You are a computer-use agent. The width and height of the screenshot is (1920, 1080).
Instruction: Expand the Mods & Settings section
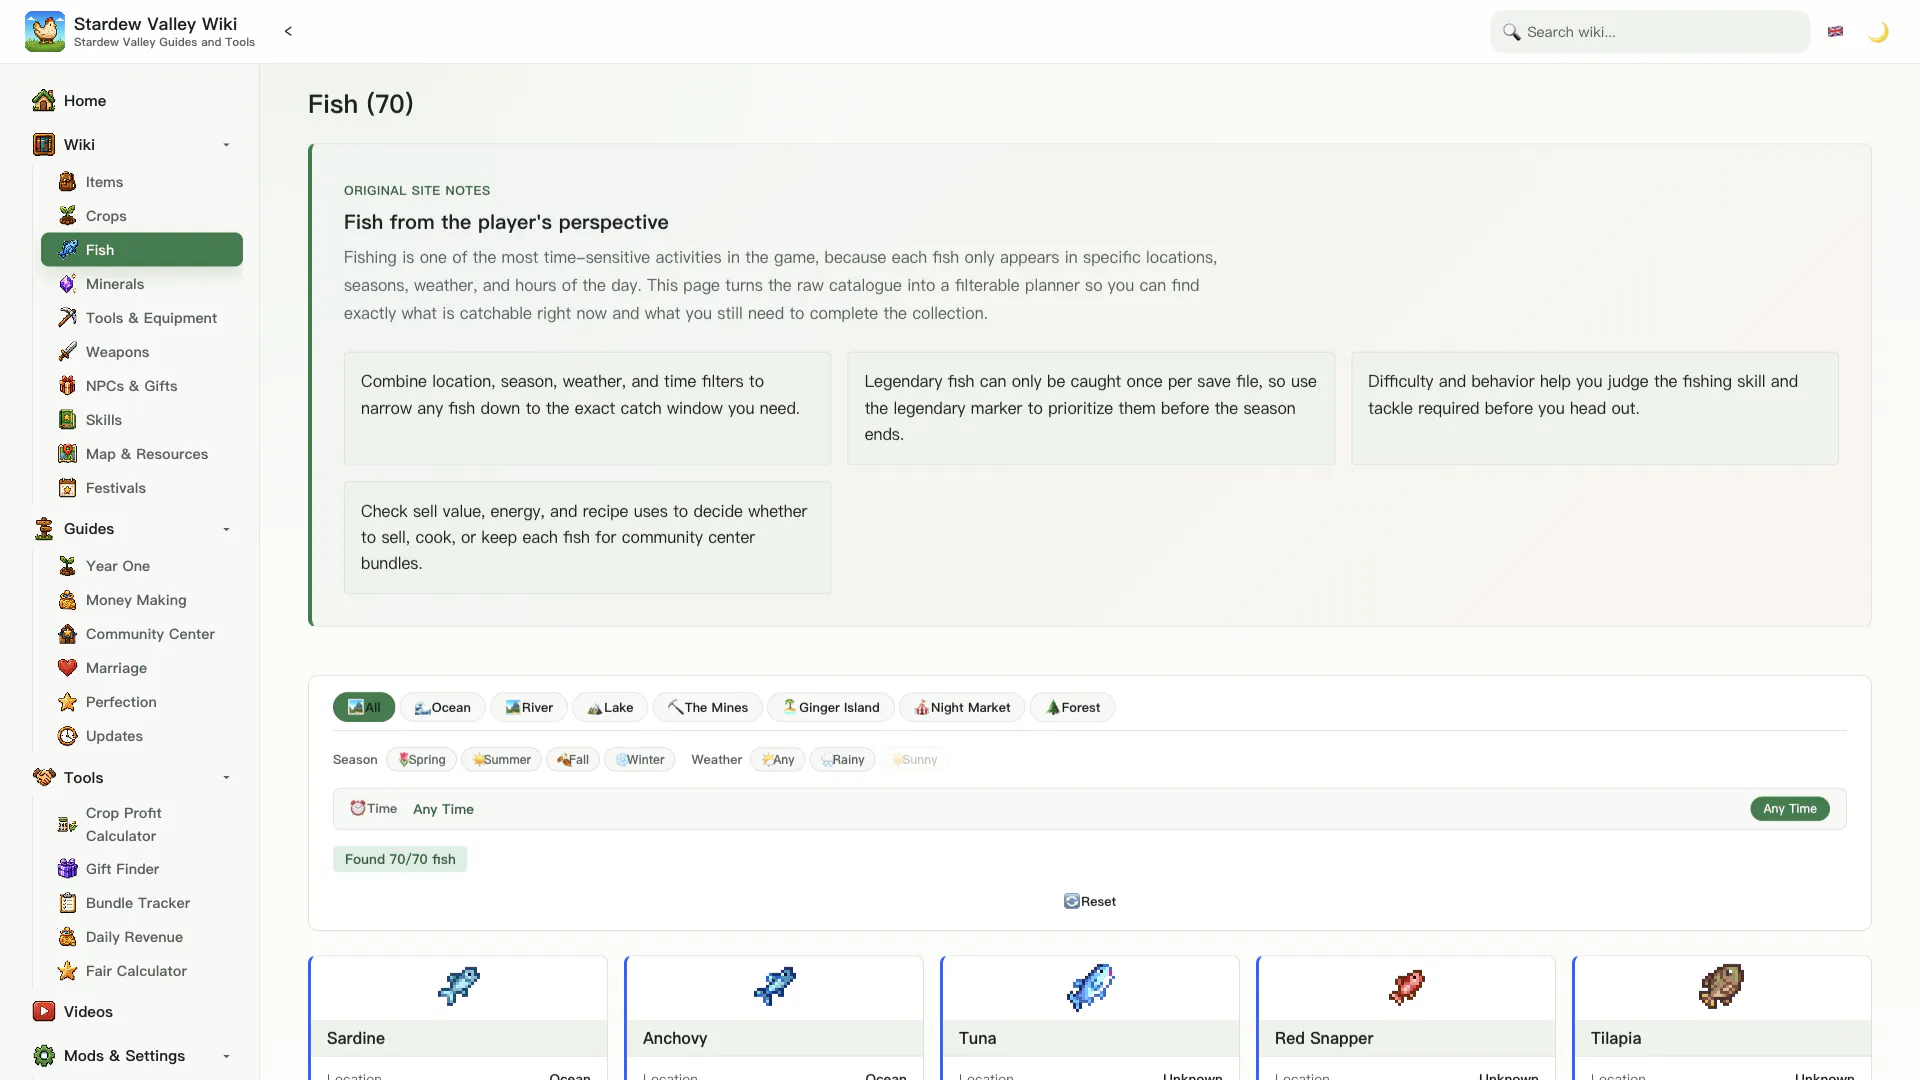tap(226, 1056)
